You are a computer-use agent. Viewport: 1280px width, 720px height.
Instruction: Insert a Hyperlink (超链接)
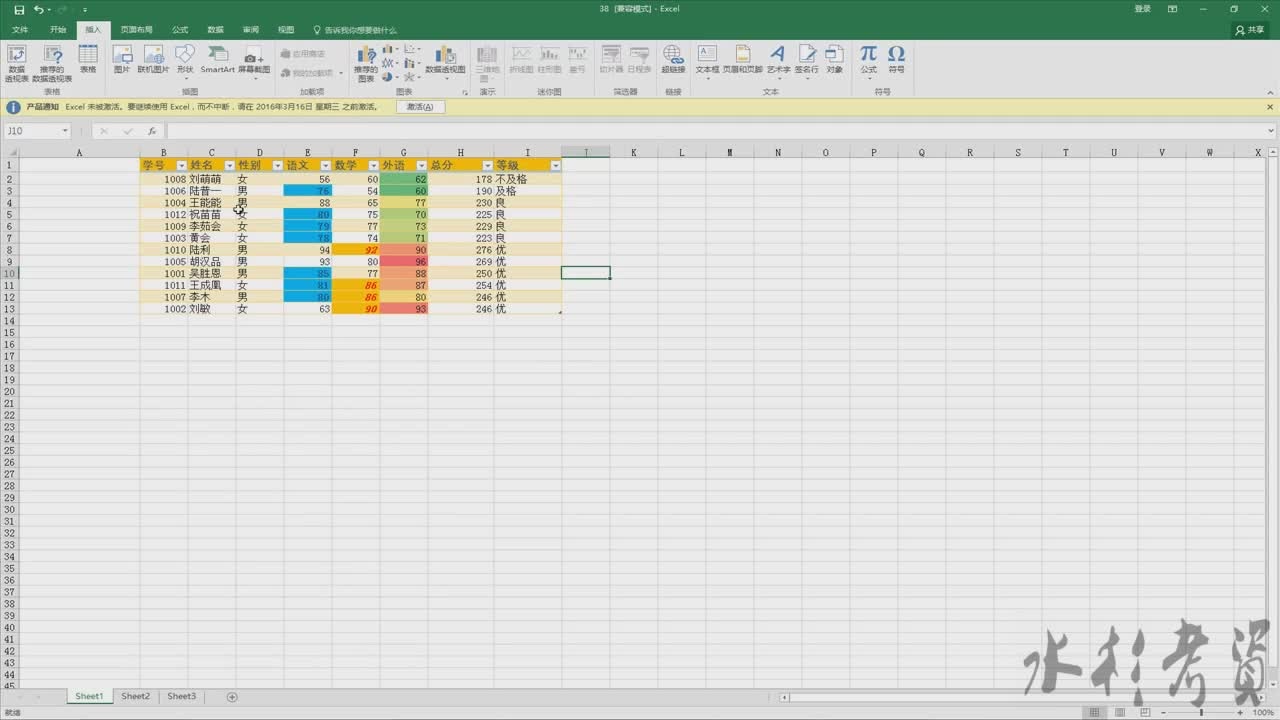tap(673, 60)
